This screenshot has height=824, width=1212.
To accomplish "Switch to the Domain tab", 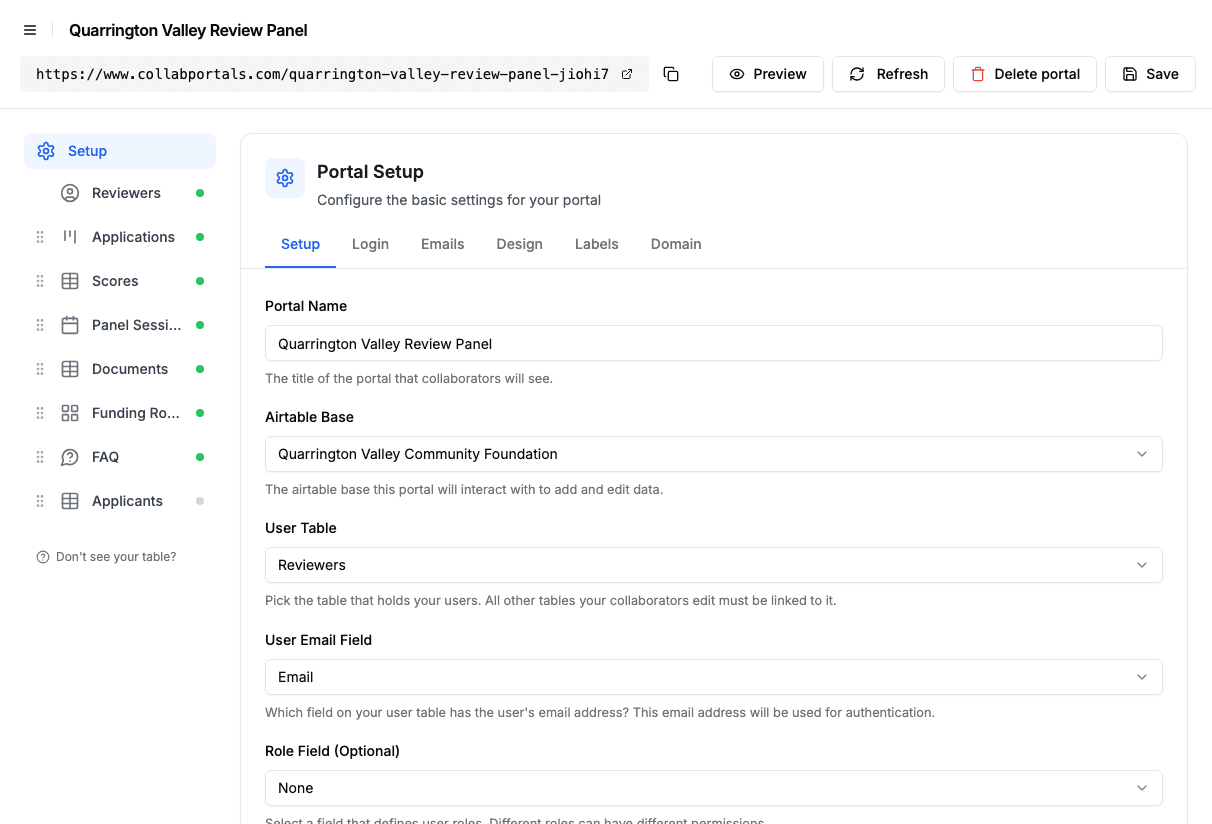I will tap(676, 244).
